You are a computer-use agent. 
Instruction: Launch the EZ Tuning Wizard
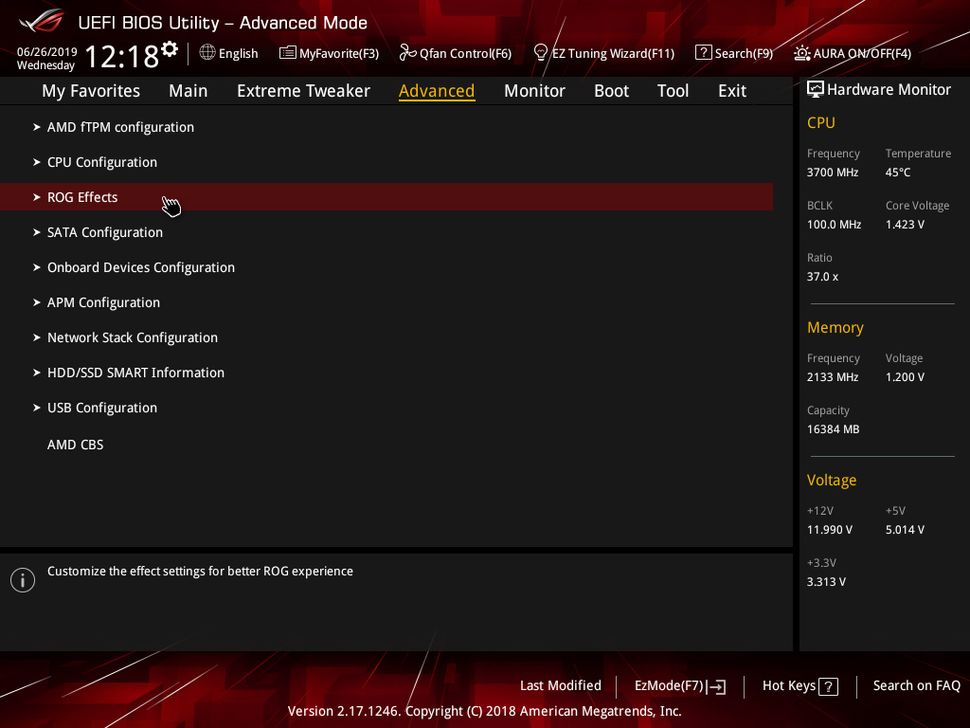click(604, 53)
